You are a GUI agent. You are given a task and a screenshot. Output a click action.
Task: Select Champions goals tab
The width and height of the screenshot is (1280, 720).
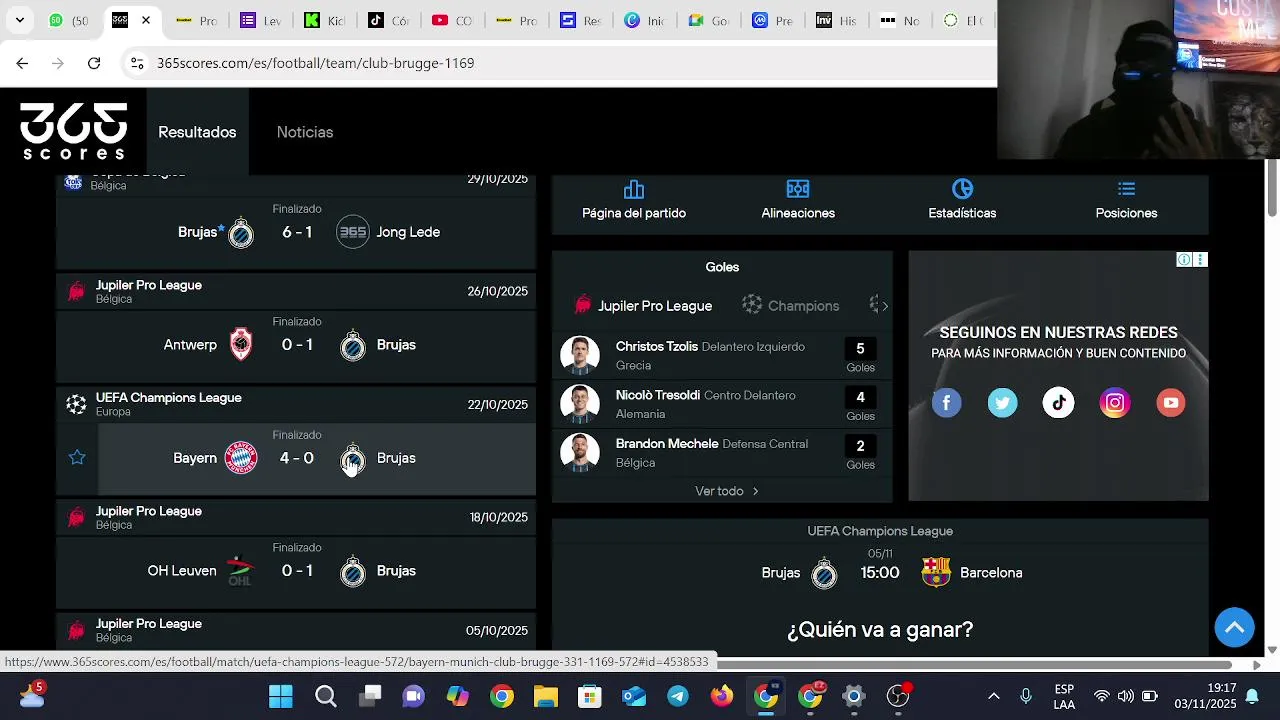[791, 306]
